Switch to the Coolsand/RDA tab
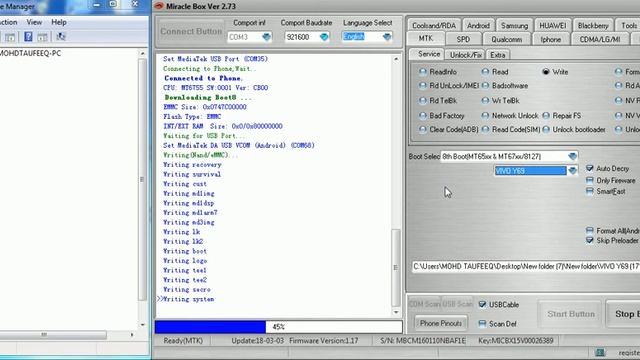The image size is (640, 360). 434,25
